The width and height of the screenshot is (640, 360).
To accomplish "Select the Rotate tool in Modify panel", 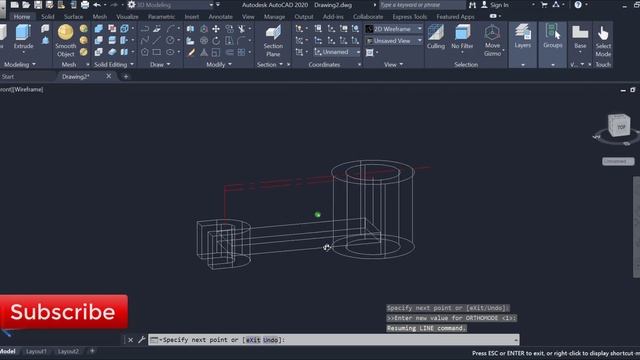I will 216,40.
